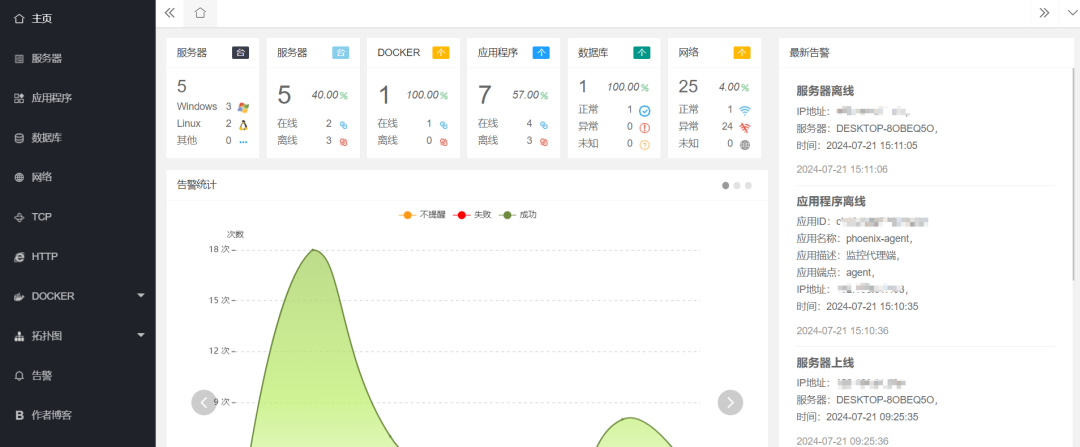Go to next chart with right arrow
This screenshot has height=447, width=1080.
point(730,402)
